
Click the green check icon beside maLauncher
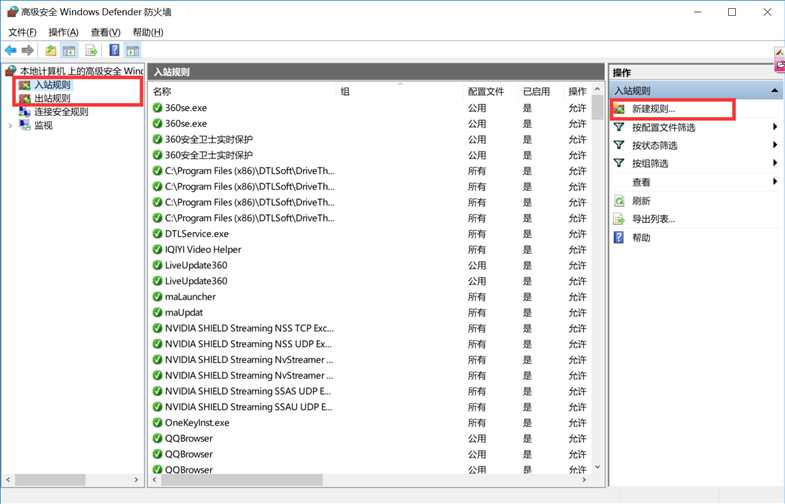(157, 297)
